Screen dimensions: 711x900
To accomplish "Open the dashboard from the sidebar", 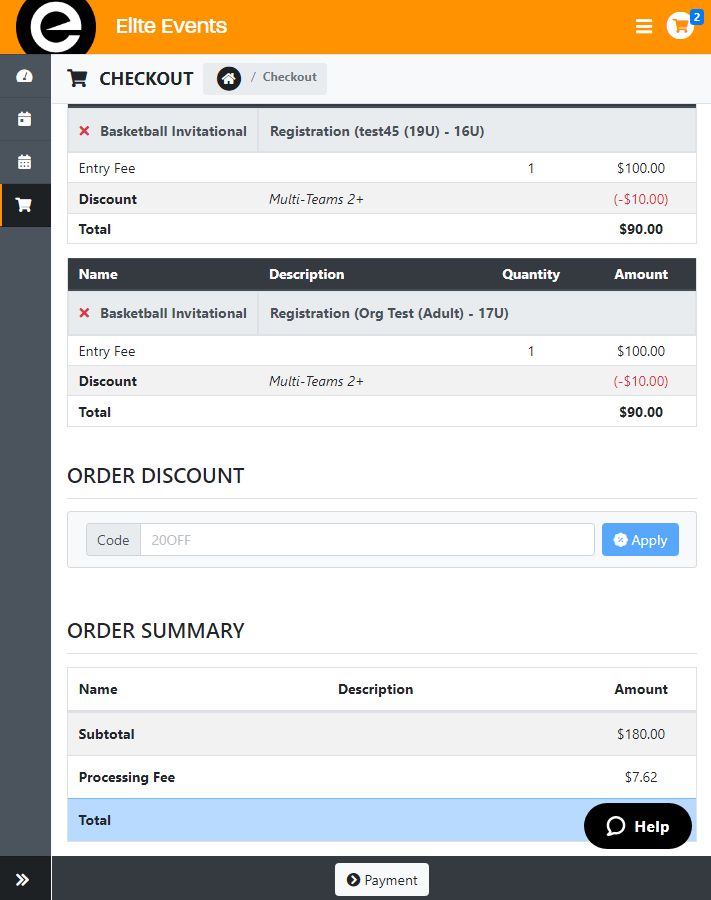I will (x=24, y=76).
